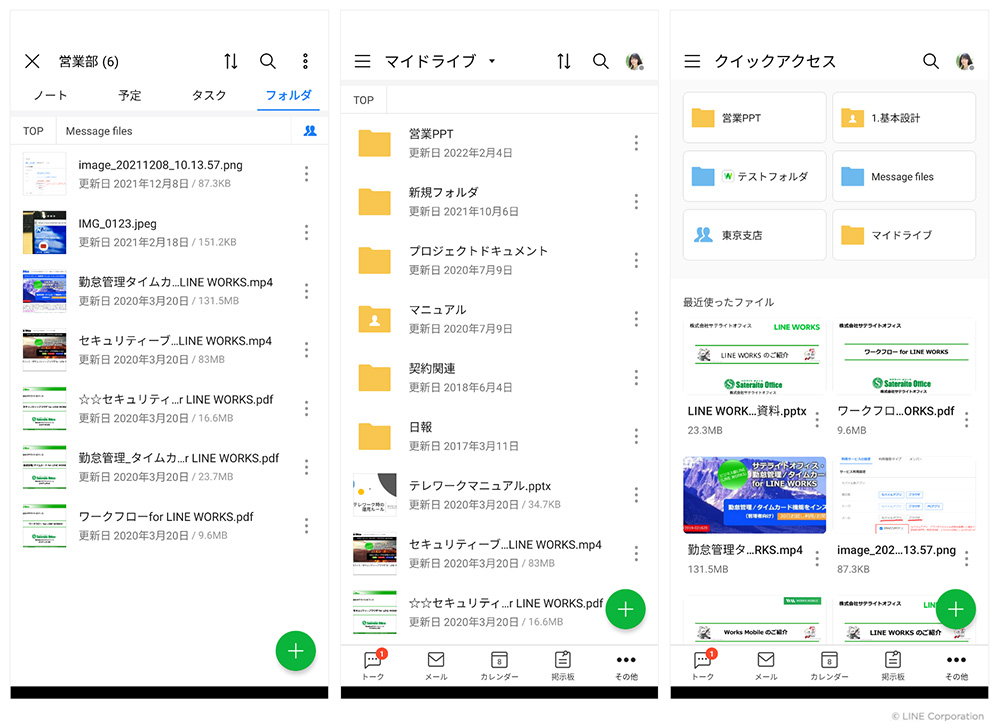
Task: Open options for 勤怠管理タ...RKS.mp4
Action: tap(817, 558)
